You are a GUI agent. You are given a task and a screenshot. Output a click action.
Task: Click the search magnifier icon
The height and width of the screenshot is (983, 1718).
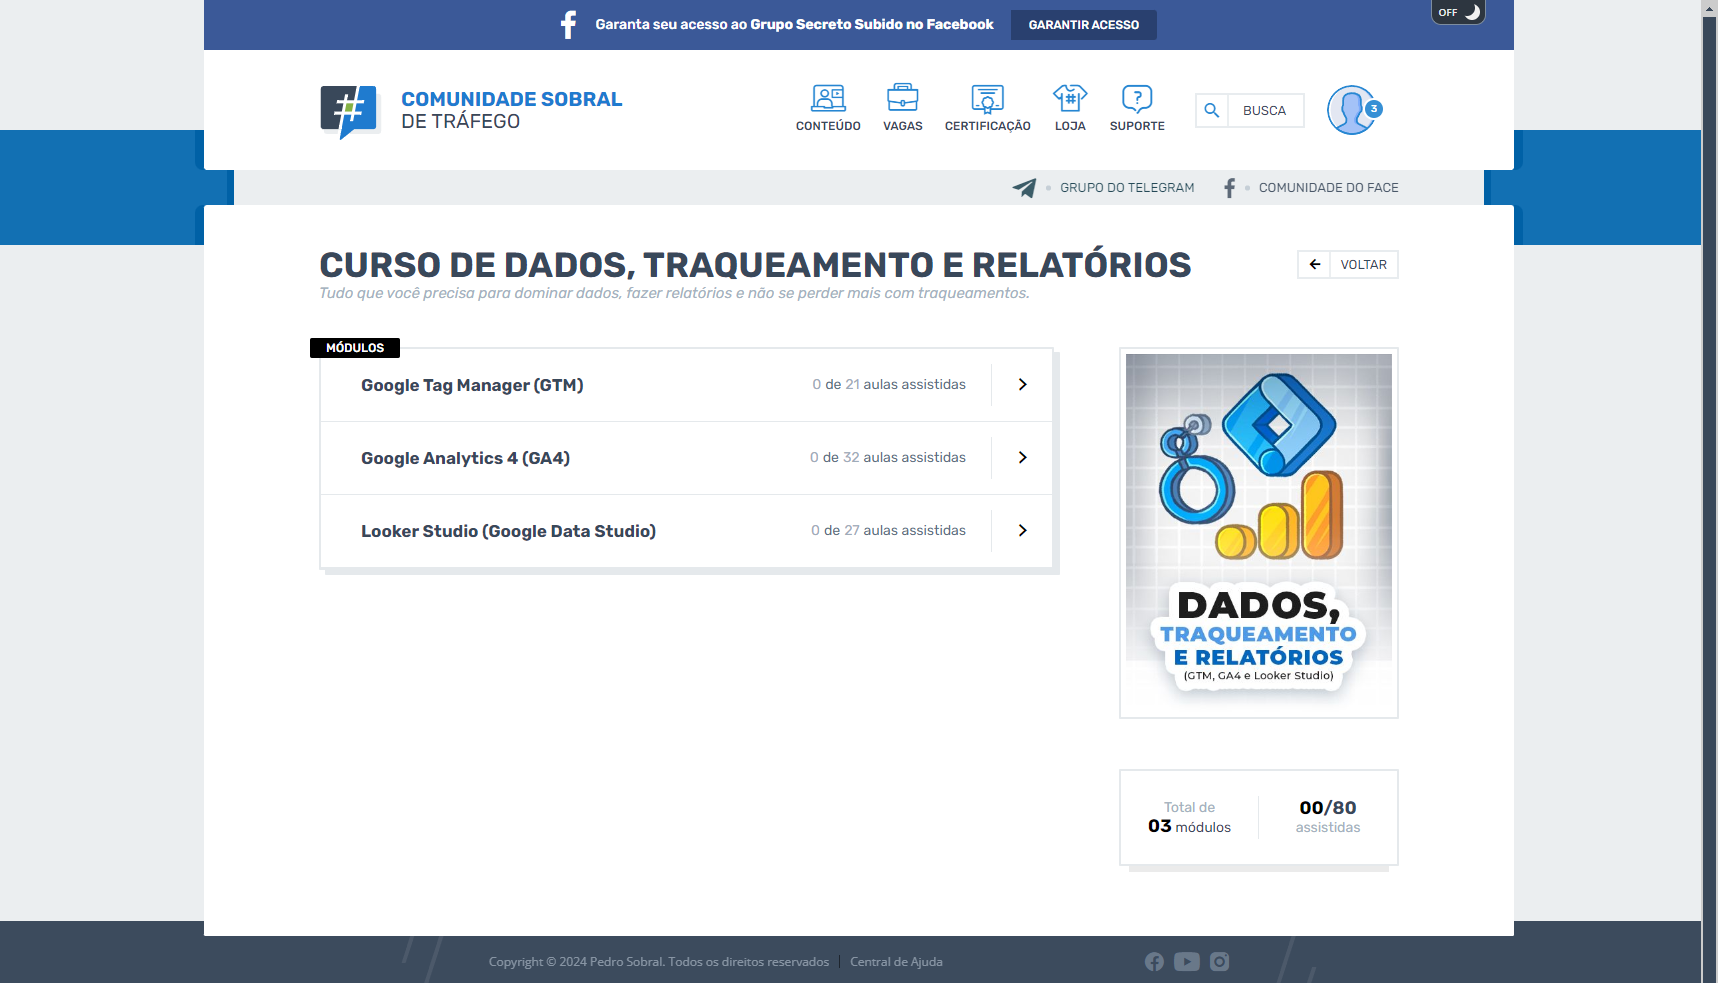pyautogui.click(x=1212, y=110)
